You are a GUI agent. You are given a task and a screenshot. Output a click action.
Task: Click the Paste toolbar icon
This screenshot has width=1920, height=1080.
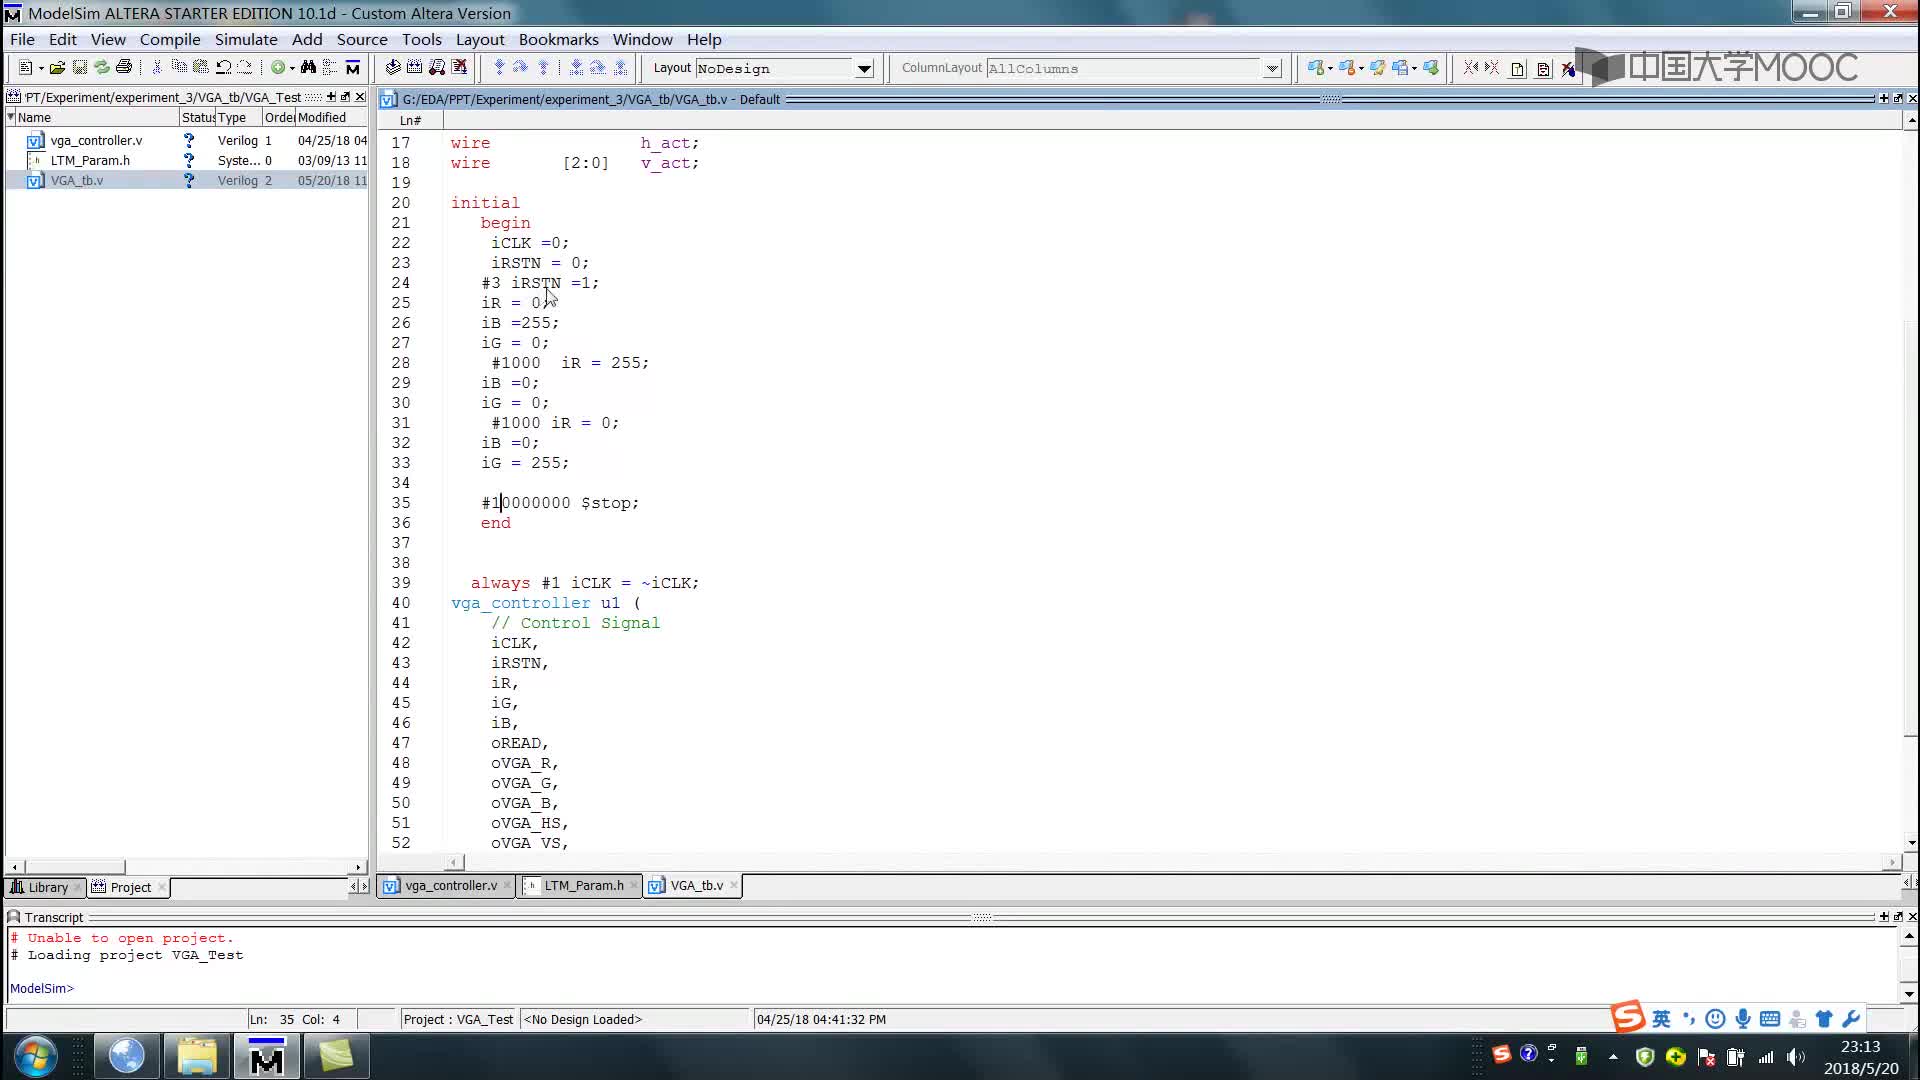tap(201, 67)
